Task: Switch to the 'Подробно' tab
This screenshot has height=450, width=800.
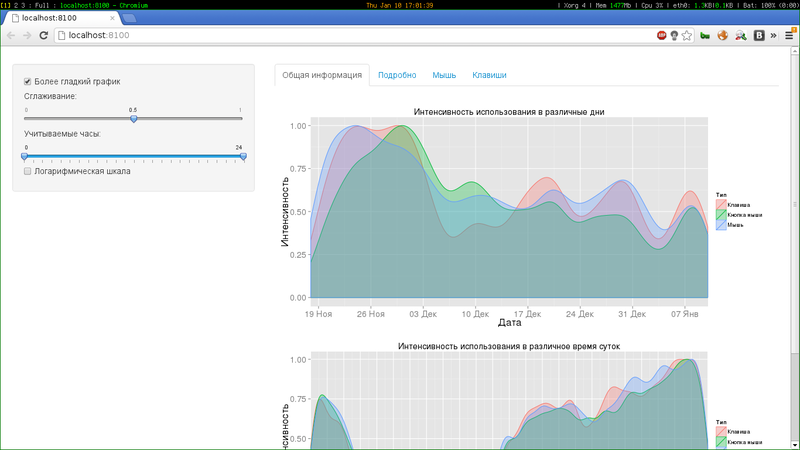Action: tap(397, 75)
